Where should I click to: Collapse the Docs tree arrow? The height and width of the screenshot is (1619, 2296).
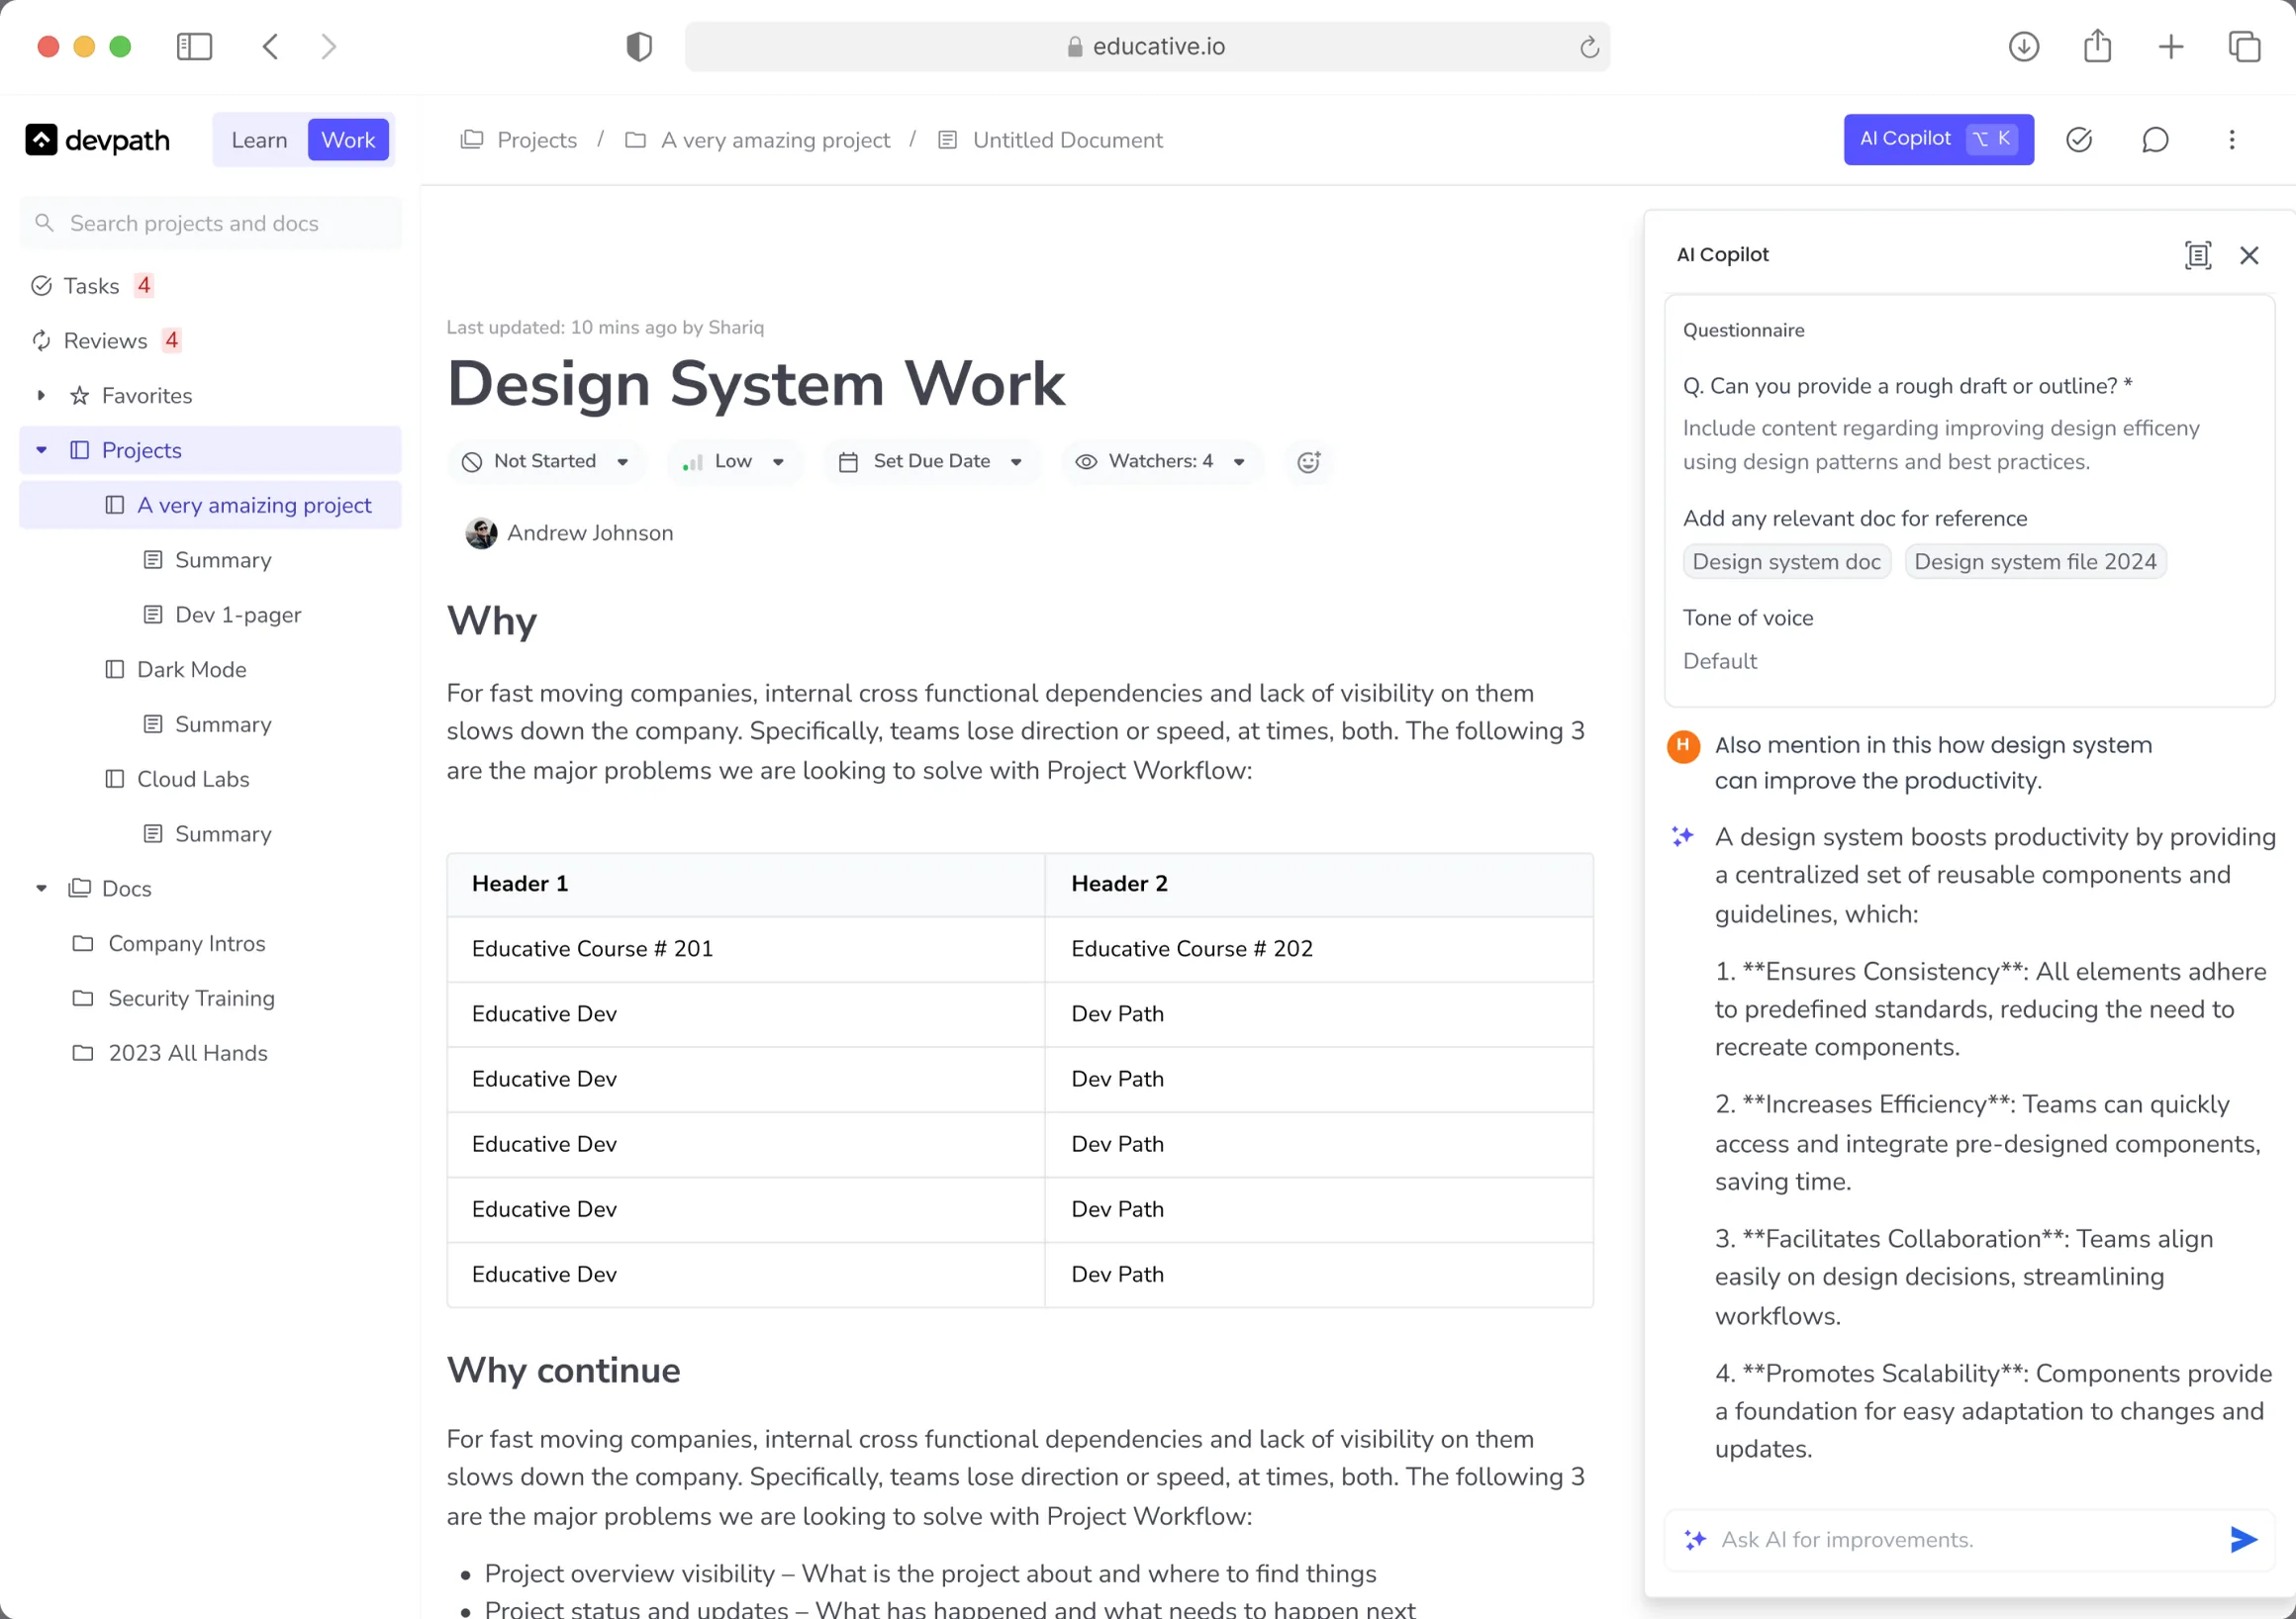[x=41, y=888]
